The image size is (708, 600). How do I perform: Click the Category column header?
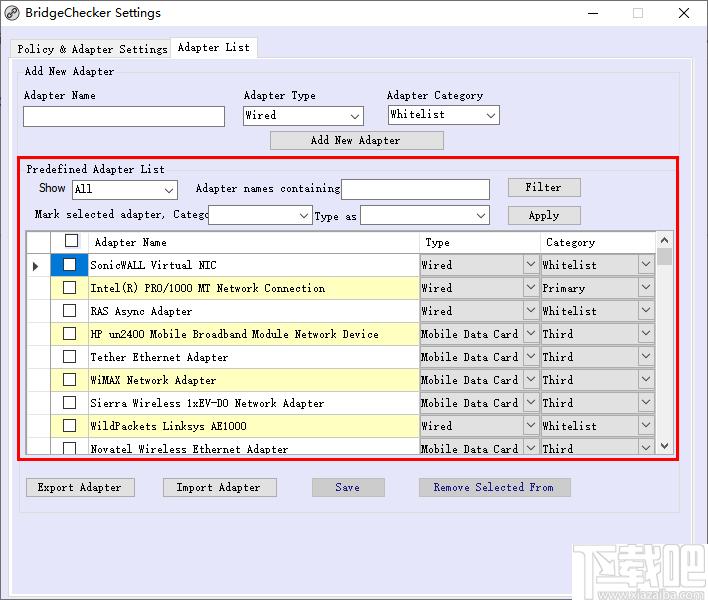click(x=598, y=242)
